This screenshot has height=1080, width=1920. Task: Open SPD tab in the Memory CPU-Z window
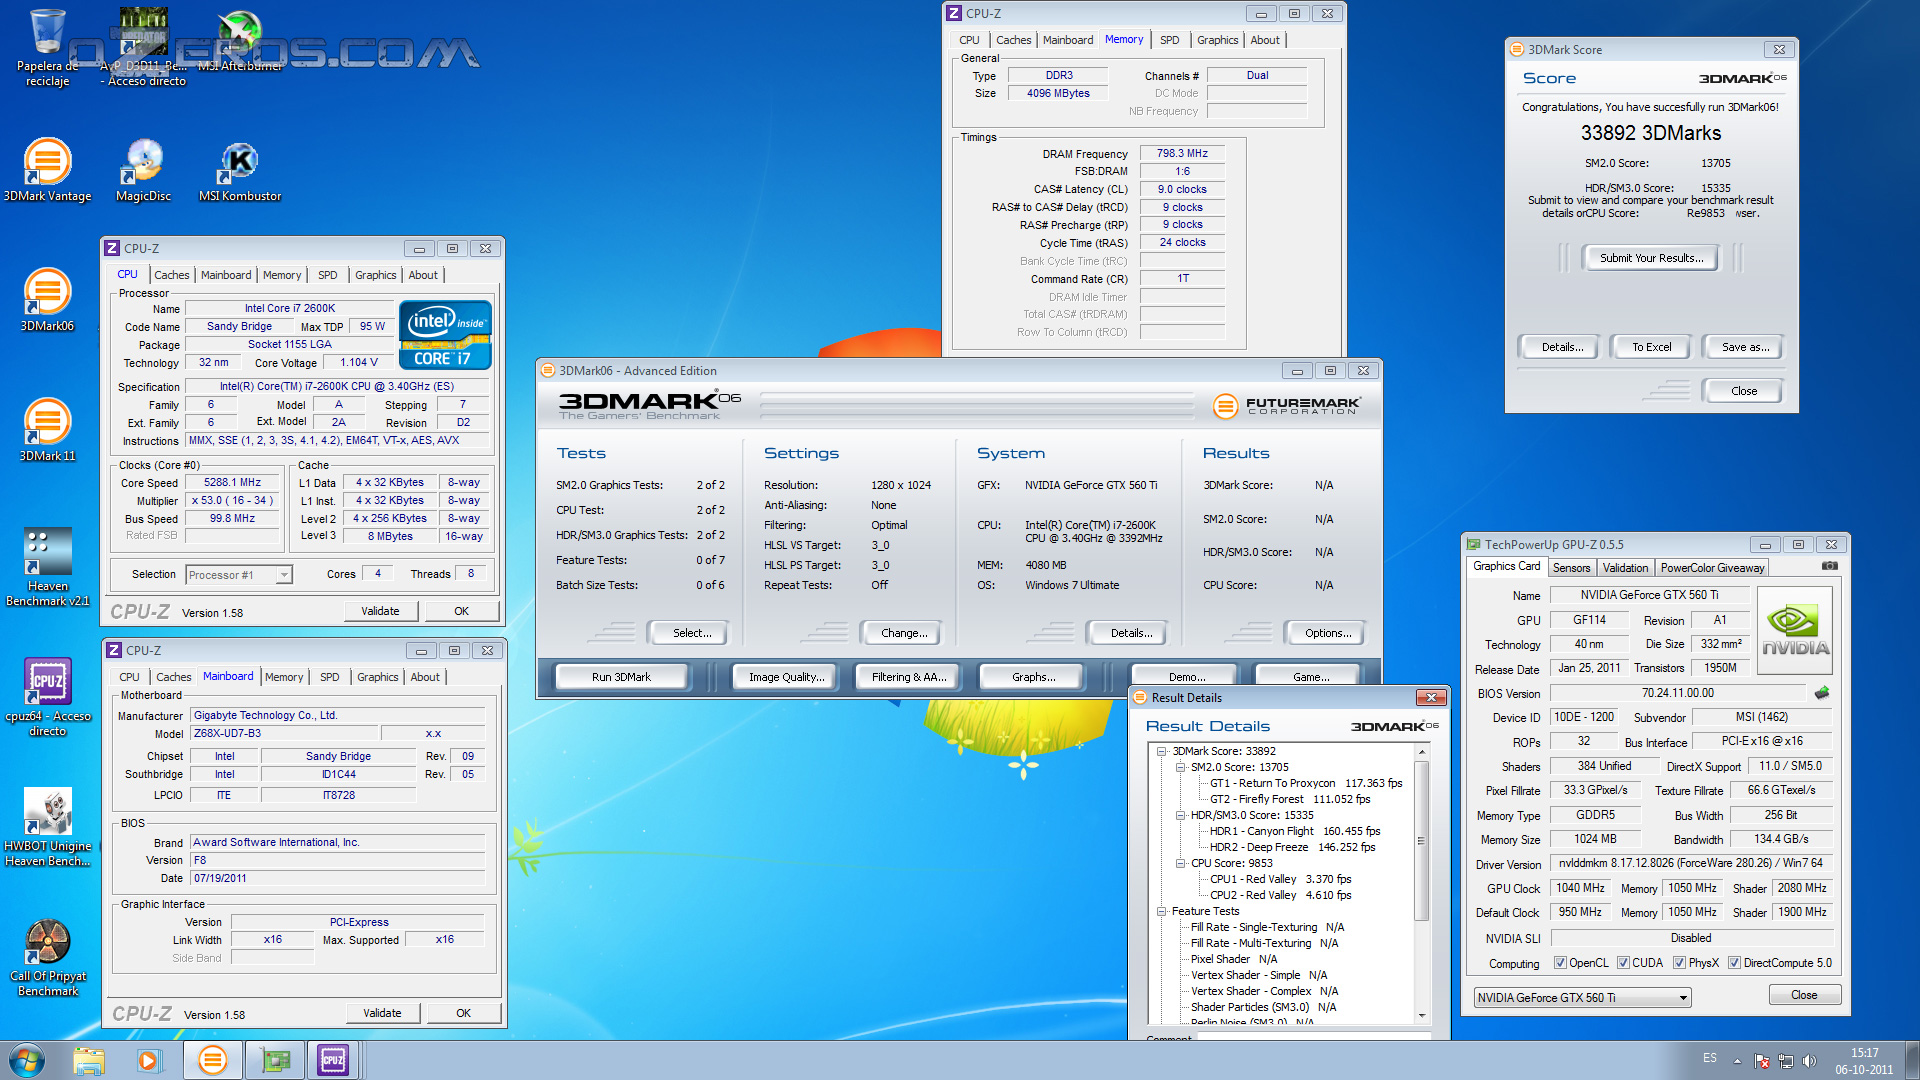point(1170,40)
